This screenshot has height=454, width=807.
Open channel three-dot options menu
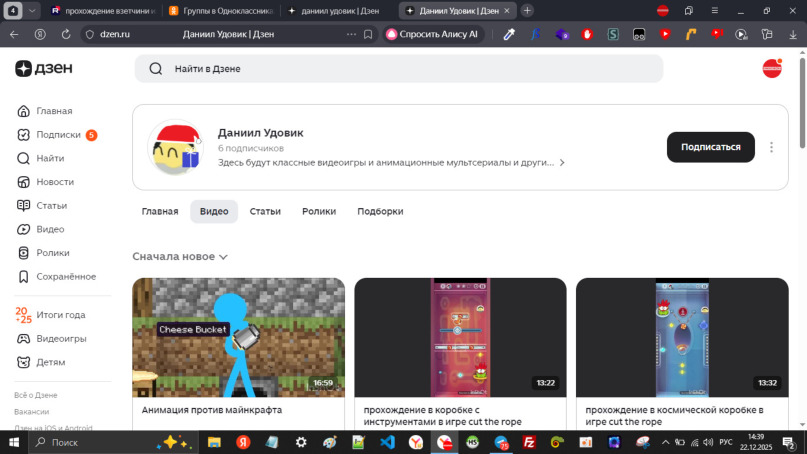pos(771,147)
